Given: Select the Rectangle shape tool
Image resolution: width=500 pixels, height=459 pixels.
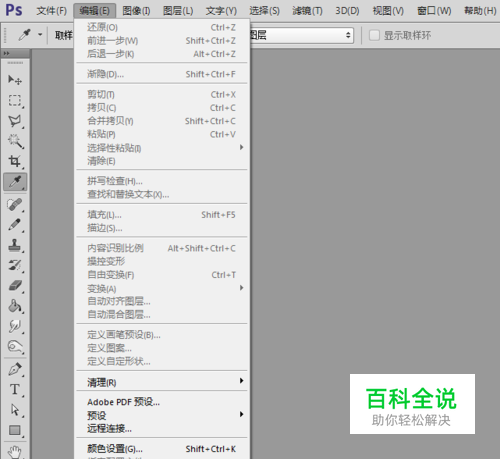Looking at the screenshot, I should [x=15, y=430].
